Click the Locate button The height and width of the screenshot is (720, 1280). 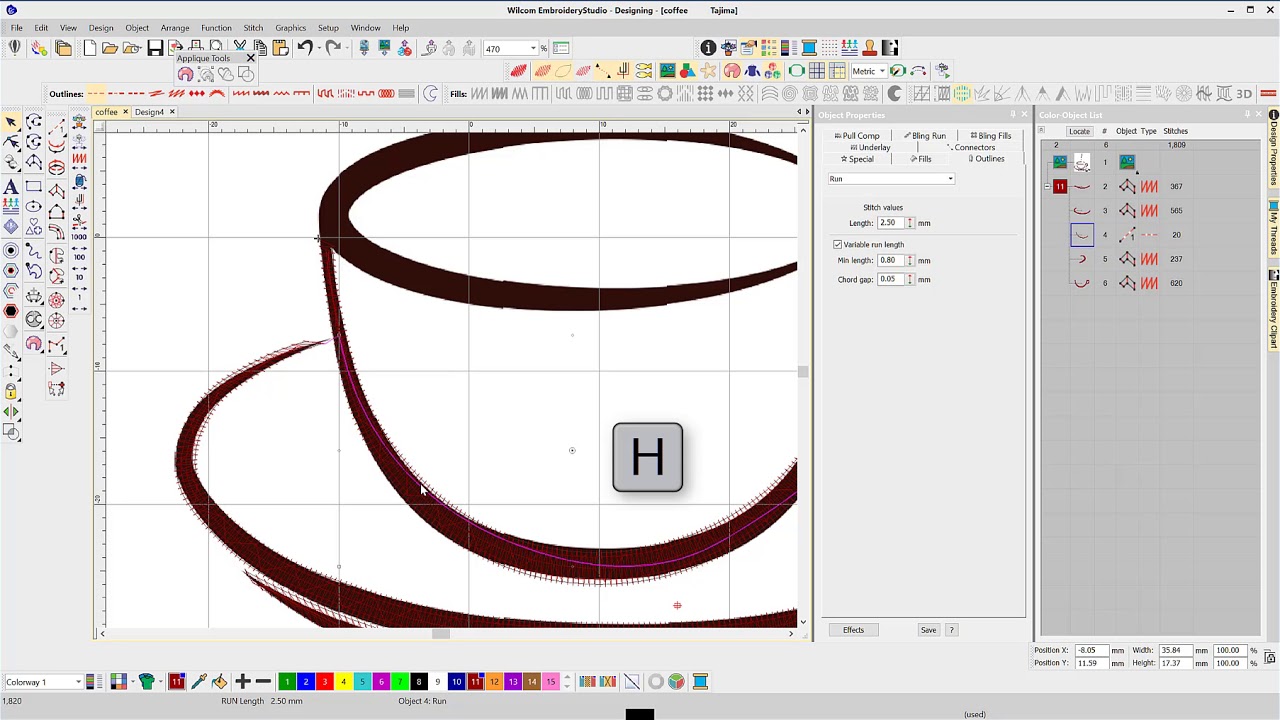[1079, 132]
